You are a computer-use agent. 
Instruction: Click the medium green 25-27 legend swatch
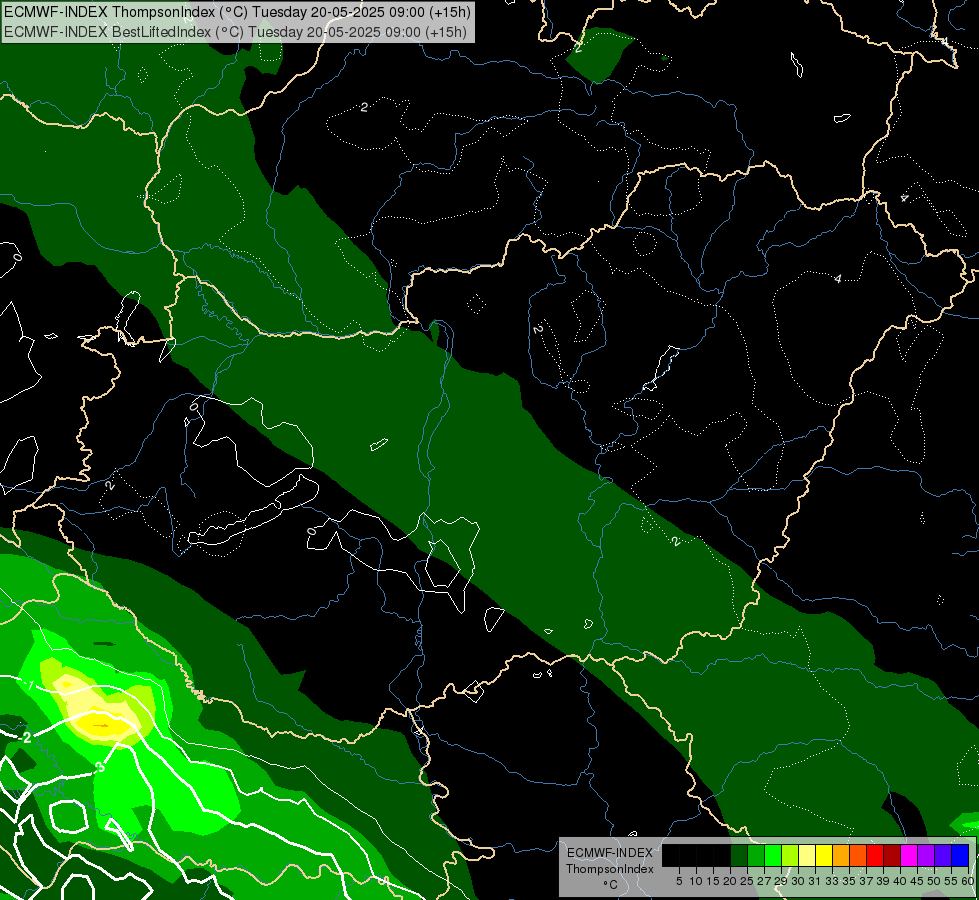click(756, 856)
